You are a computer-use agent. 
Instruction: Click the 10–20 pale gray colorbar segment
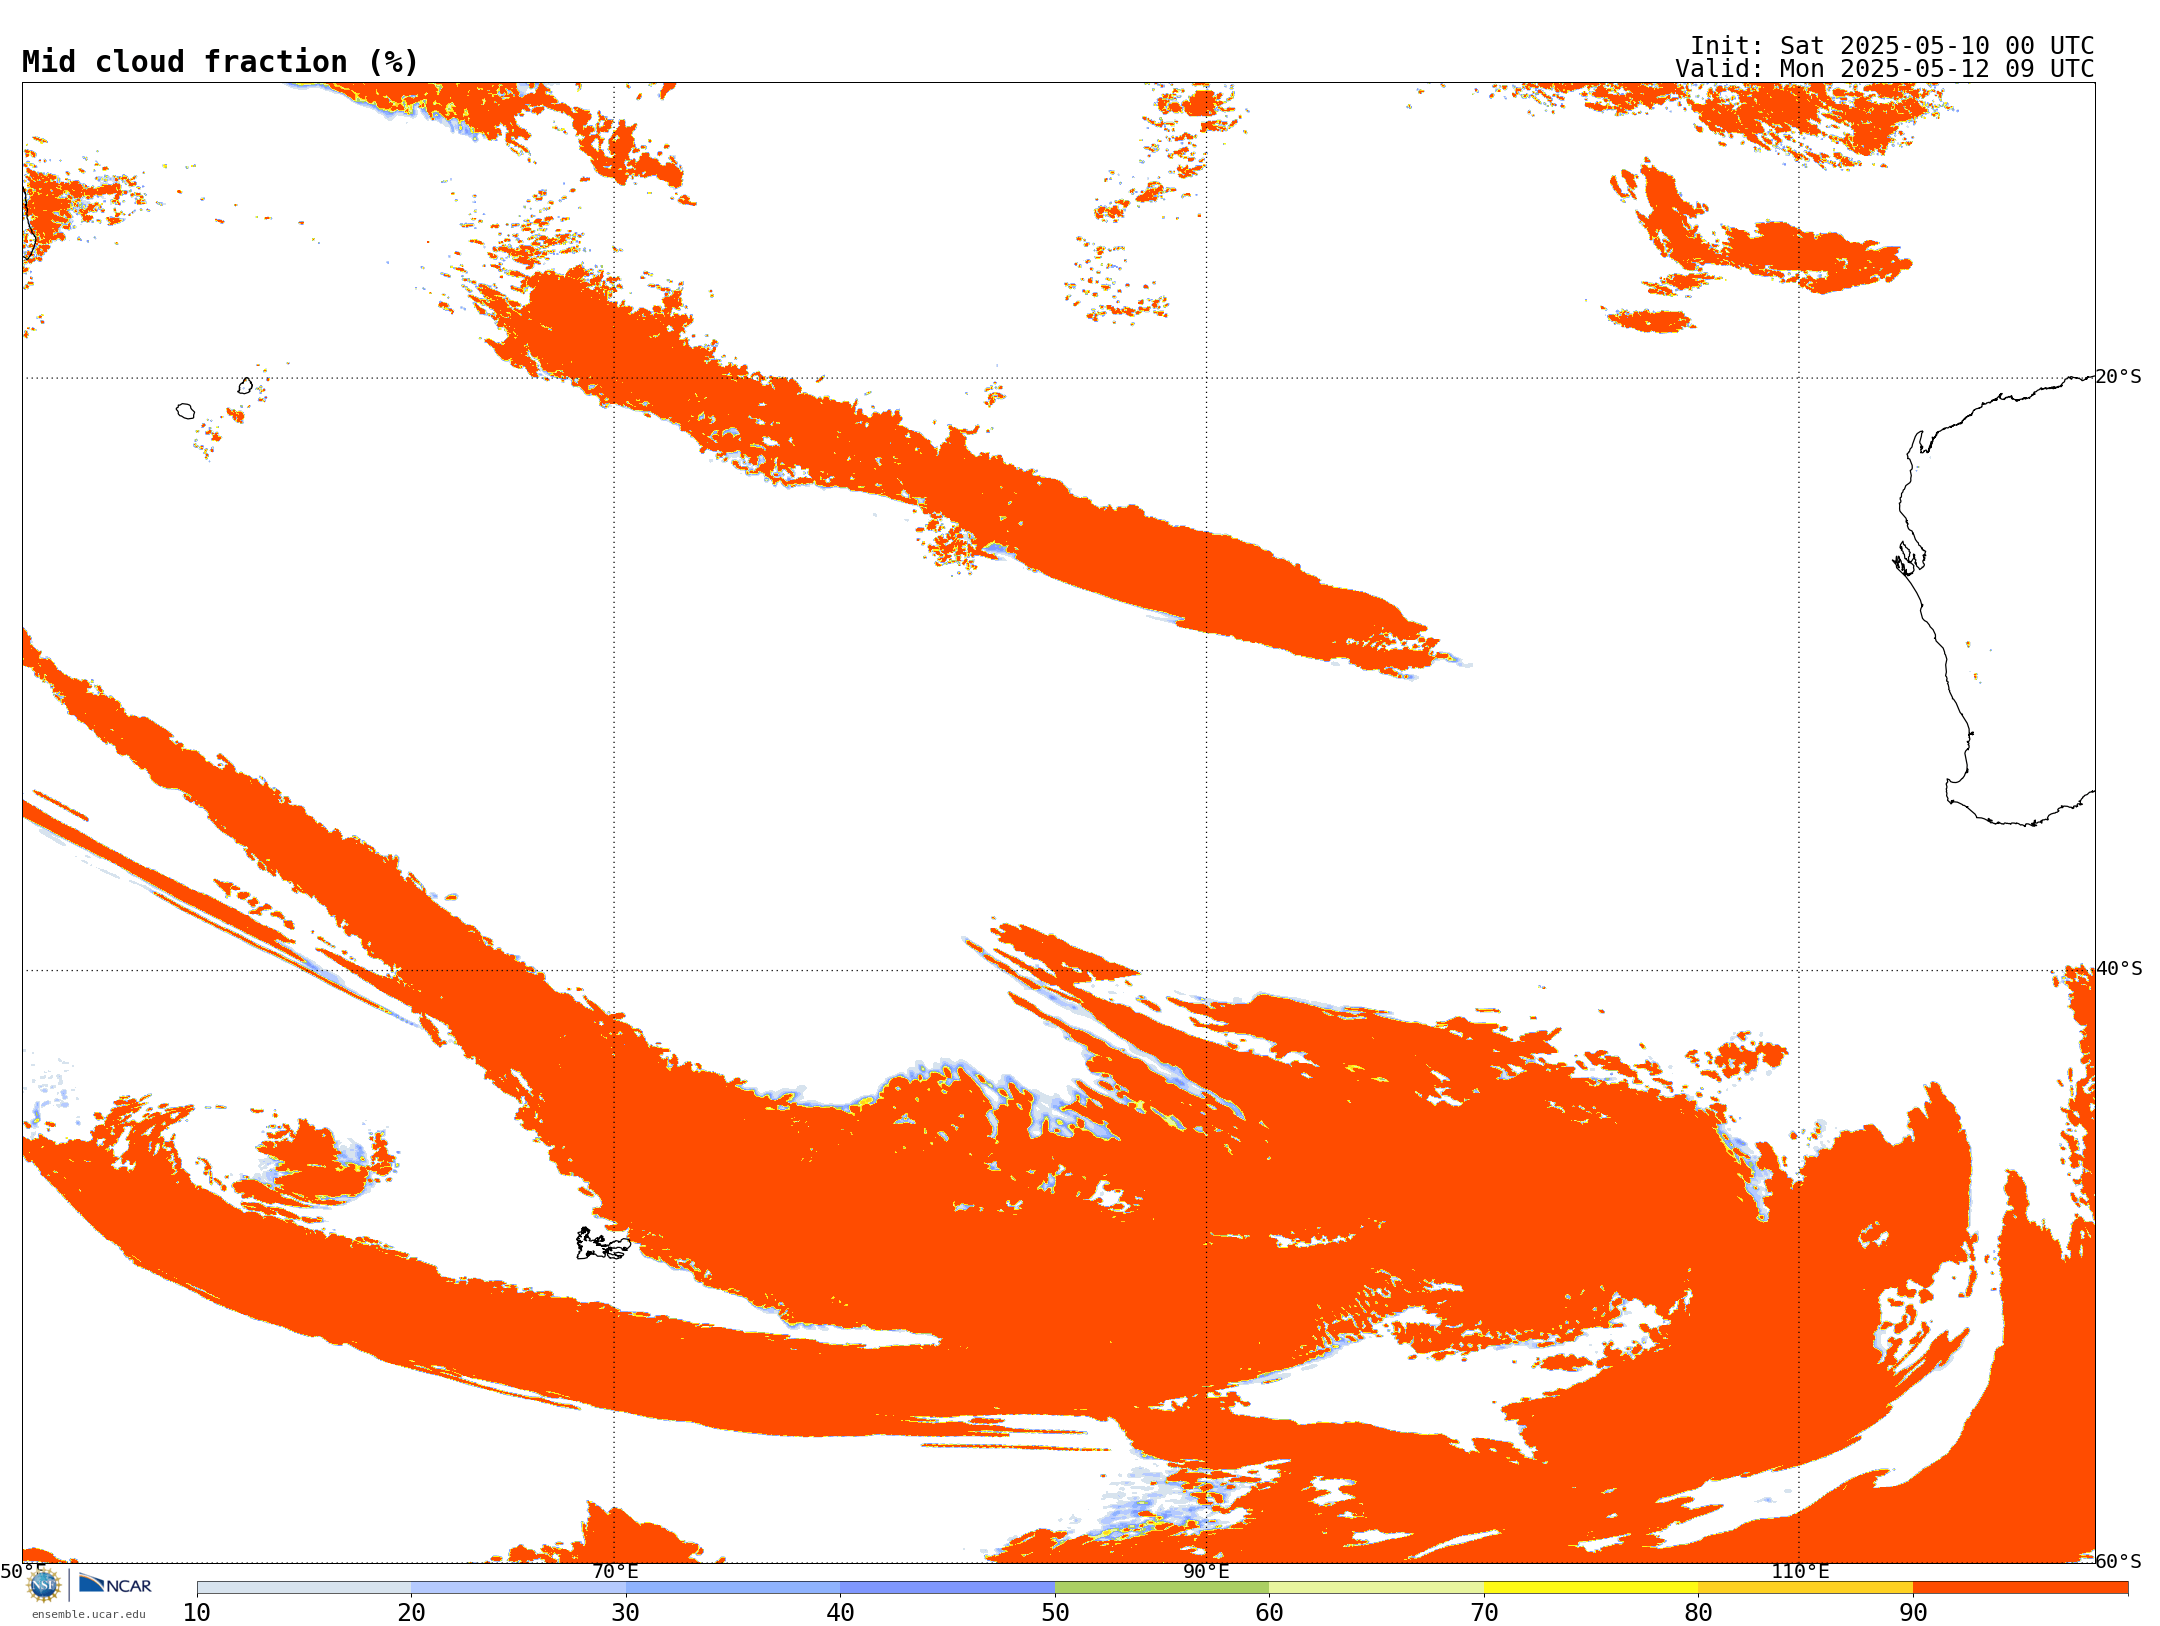(304, 1588)
